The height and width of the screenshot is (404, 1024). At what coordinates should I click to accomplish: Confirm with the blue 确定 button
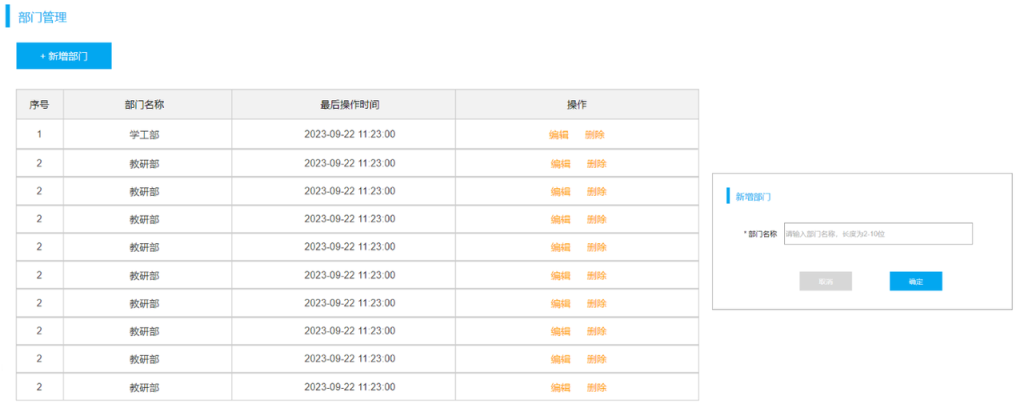(915, 282)
